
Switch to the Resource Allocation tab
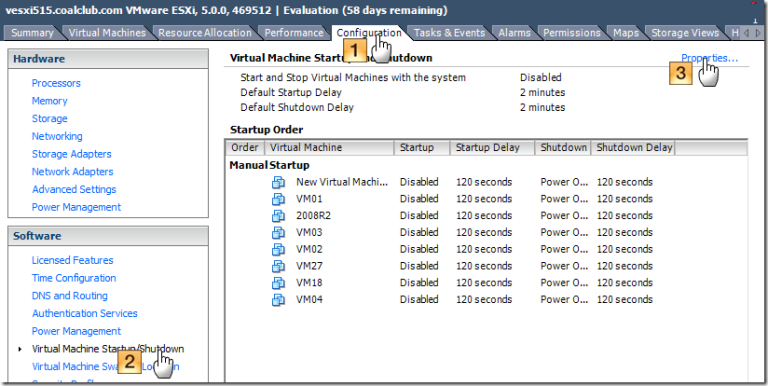pyautogui.click(x=205, y=33)
